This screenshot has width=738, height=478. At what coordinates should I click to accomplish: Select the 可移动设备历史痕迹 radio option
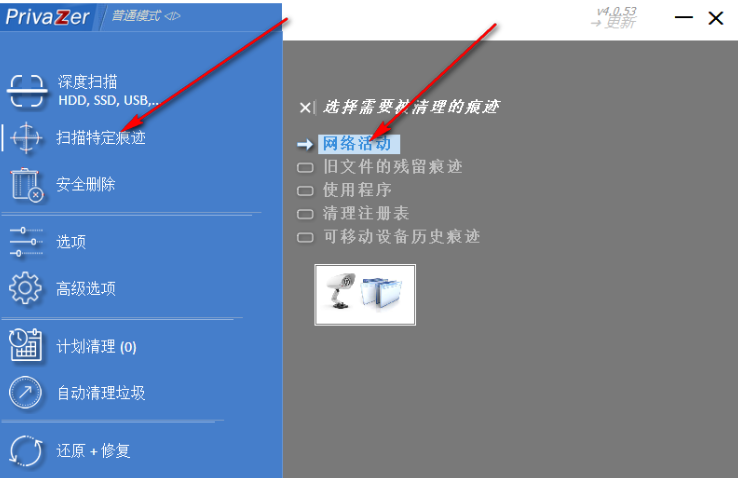(305, 237)
